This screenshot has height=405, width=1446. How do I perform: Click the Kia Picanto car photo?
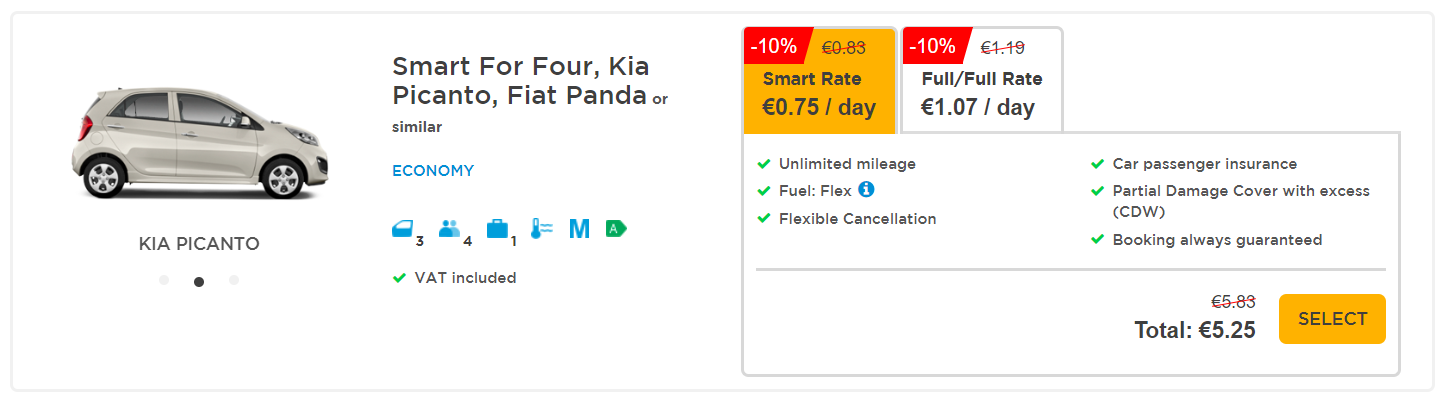coord(199,143)
